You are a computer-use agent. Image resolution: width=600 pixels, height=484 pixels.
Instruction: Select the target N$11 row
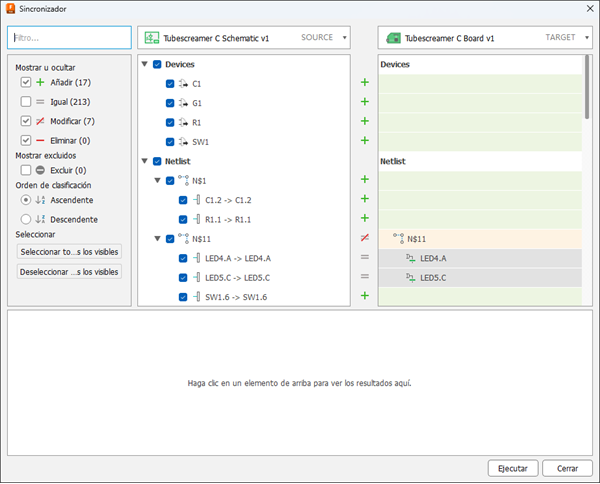[480, 239]
